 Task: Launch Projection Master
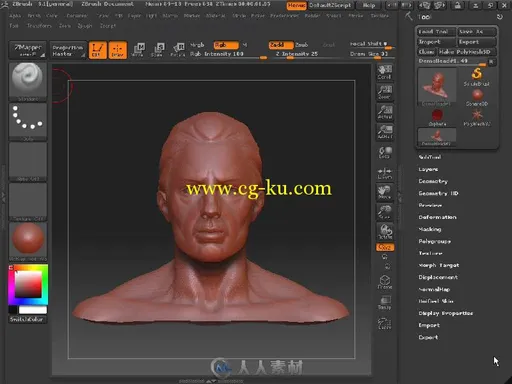(x=68, y=50)
